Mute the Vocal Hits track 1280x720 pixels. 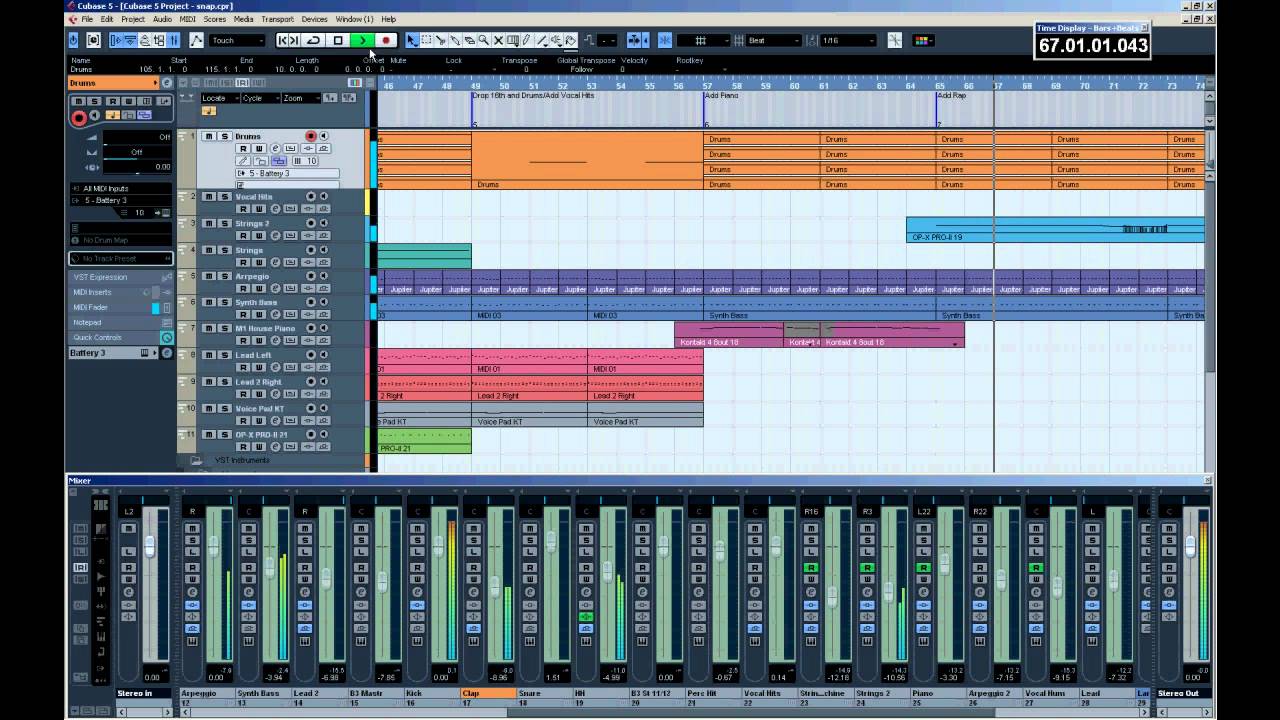pyautogui.click(x=208, y=197)
